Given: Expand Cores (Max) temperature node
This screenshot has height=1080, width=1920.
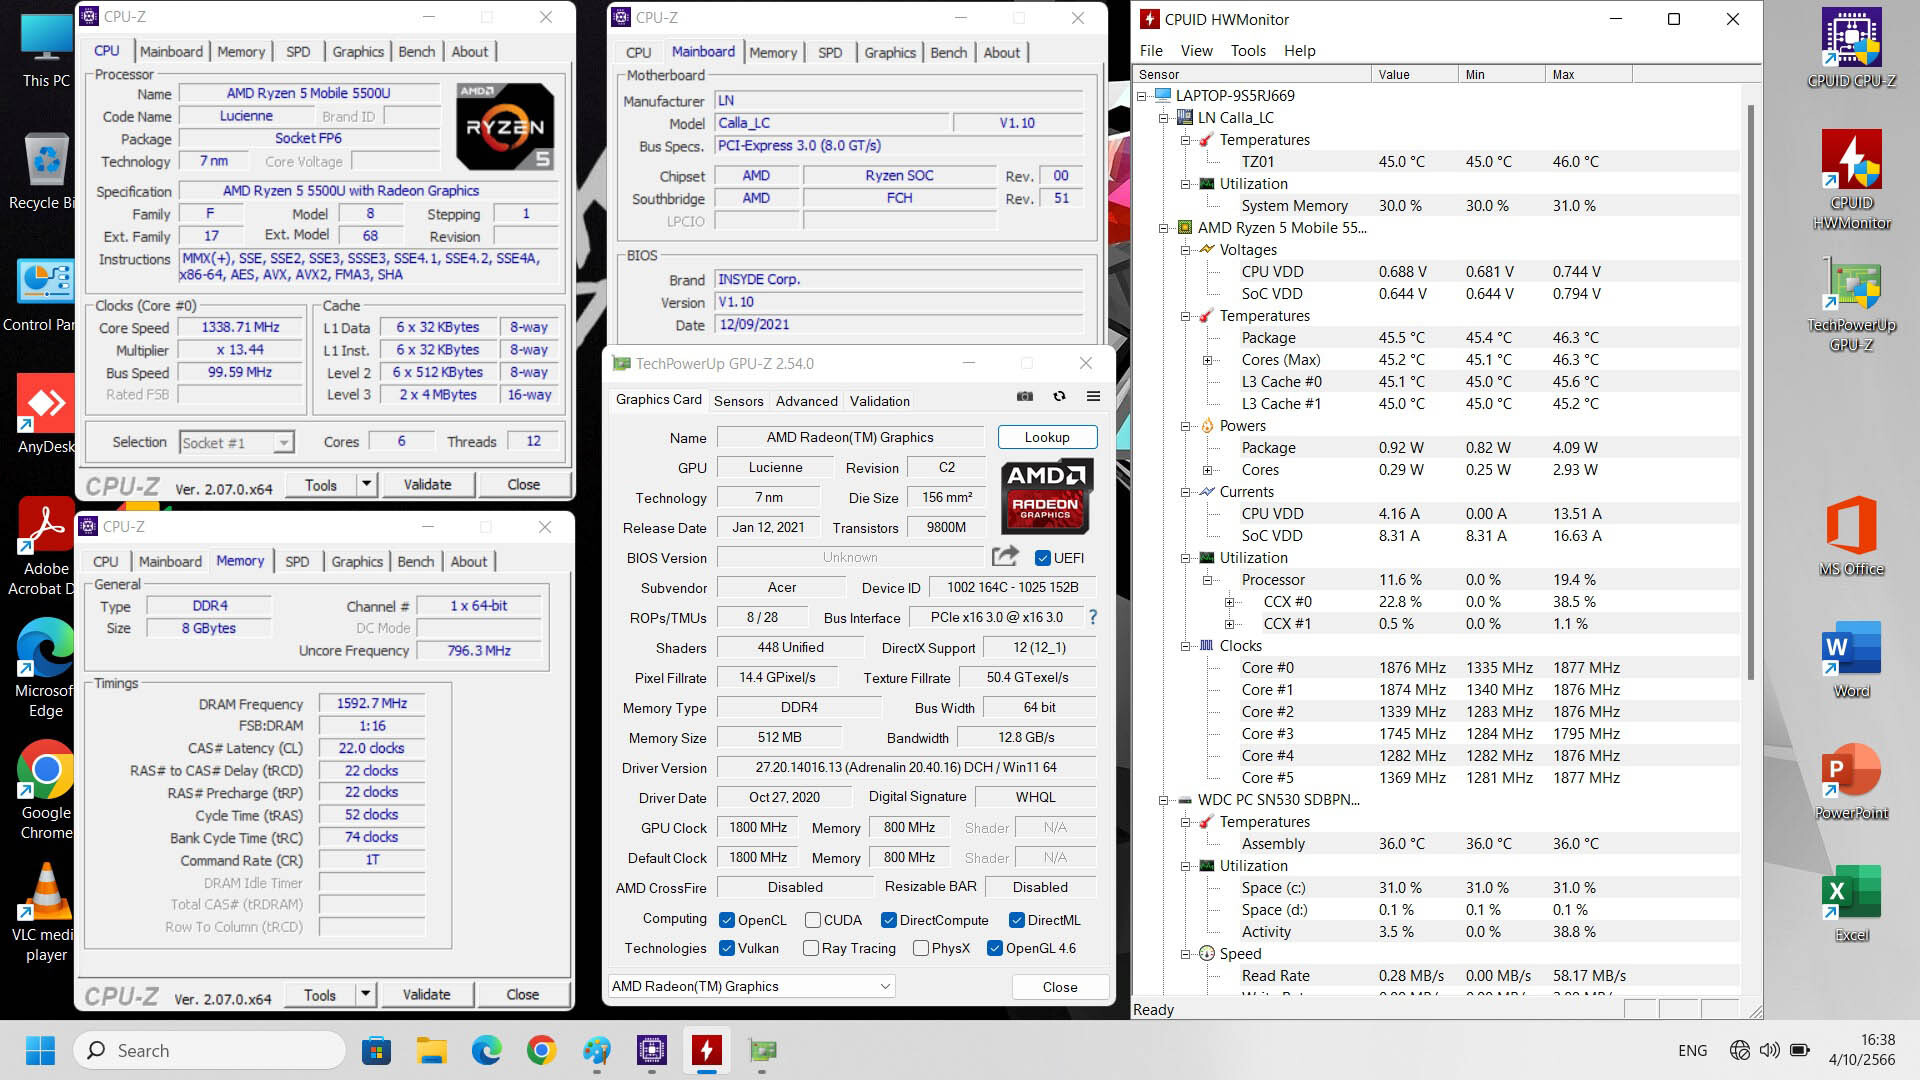Looking at the screenshot, I should (1208, 360).
